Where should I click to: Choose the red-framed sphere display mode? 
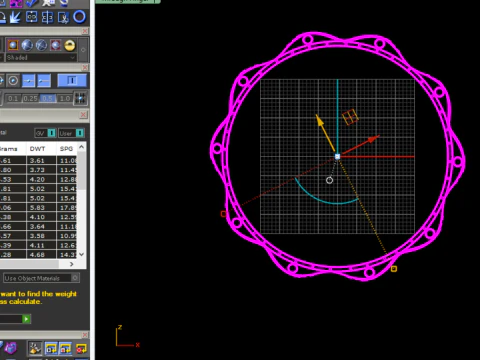click(56, 45)
